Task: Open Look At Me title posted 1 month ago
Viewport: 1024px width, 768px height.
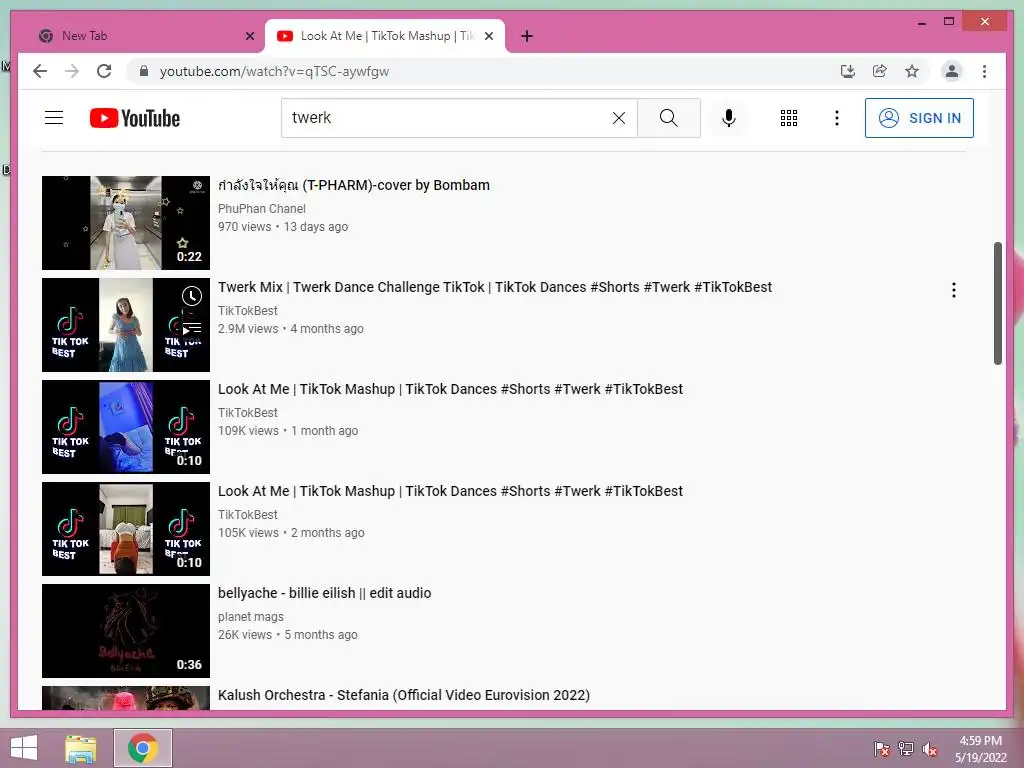Action: click(x=451, y=389)
